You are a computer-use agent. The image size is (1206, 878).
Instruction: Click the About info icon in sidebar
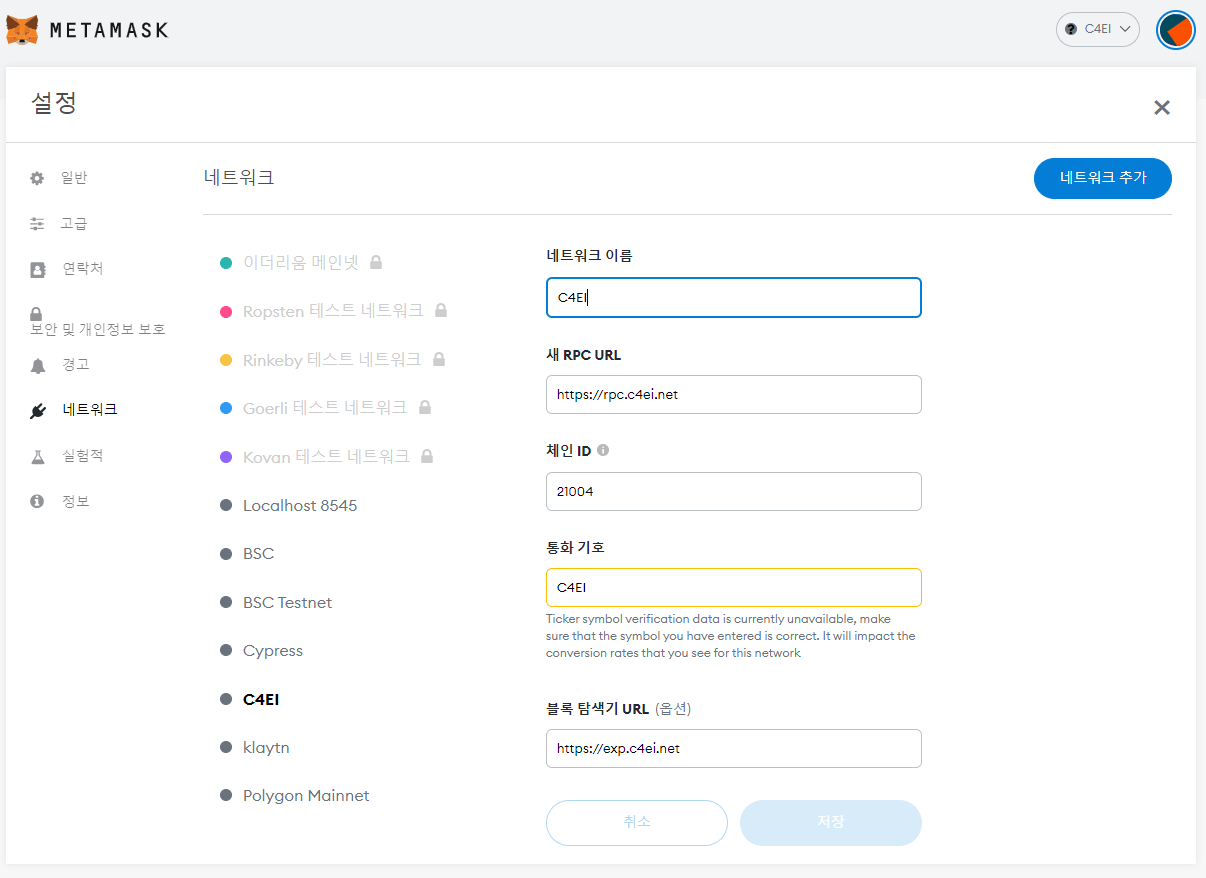[x=37, y=501]
